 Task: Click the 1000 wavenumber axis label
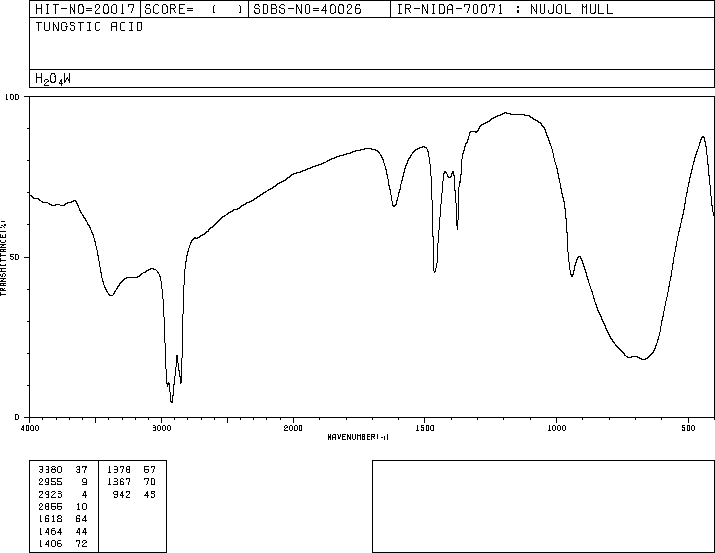pos(556,428)
